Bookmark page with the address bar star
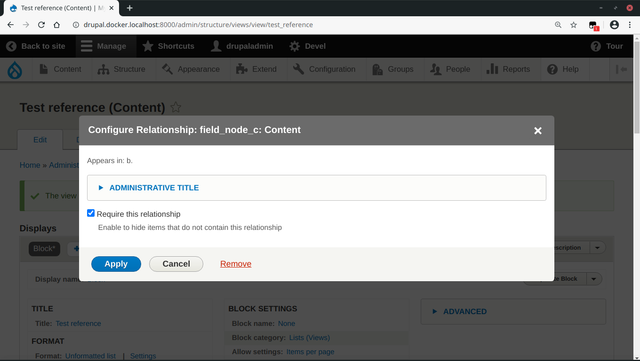Viewport: 640px width, 361px height. click(573, 25)
